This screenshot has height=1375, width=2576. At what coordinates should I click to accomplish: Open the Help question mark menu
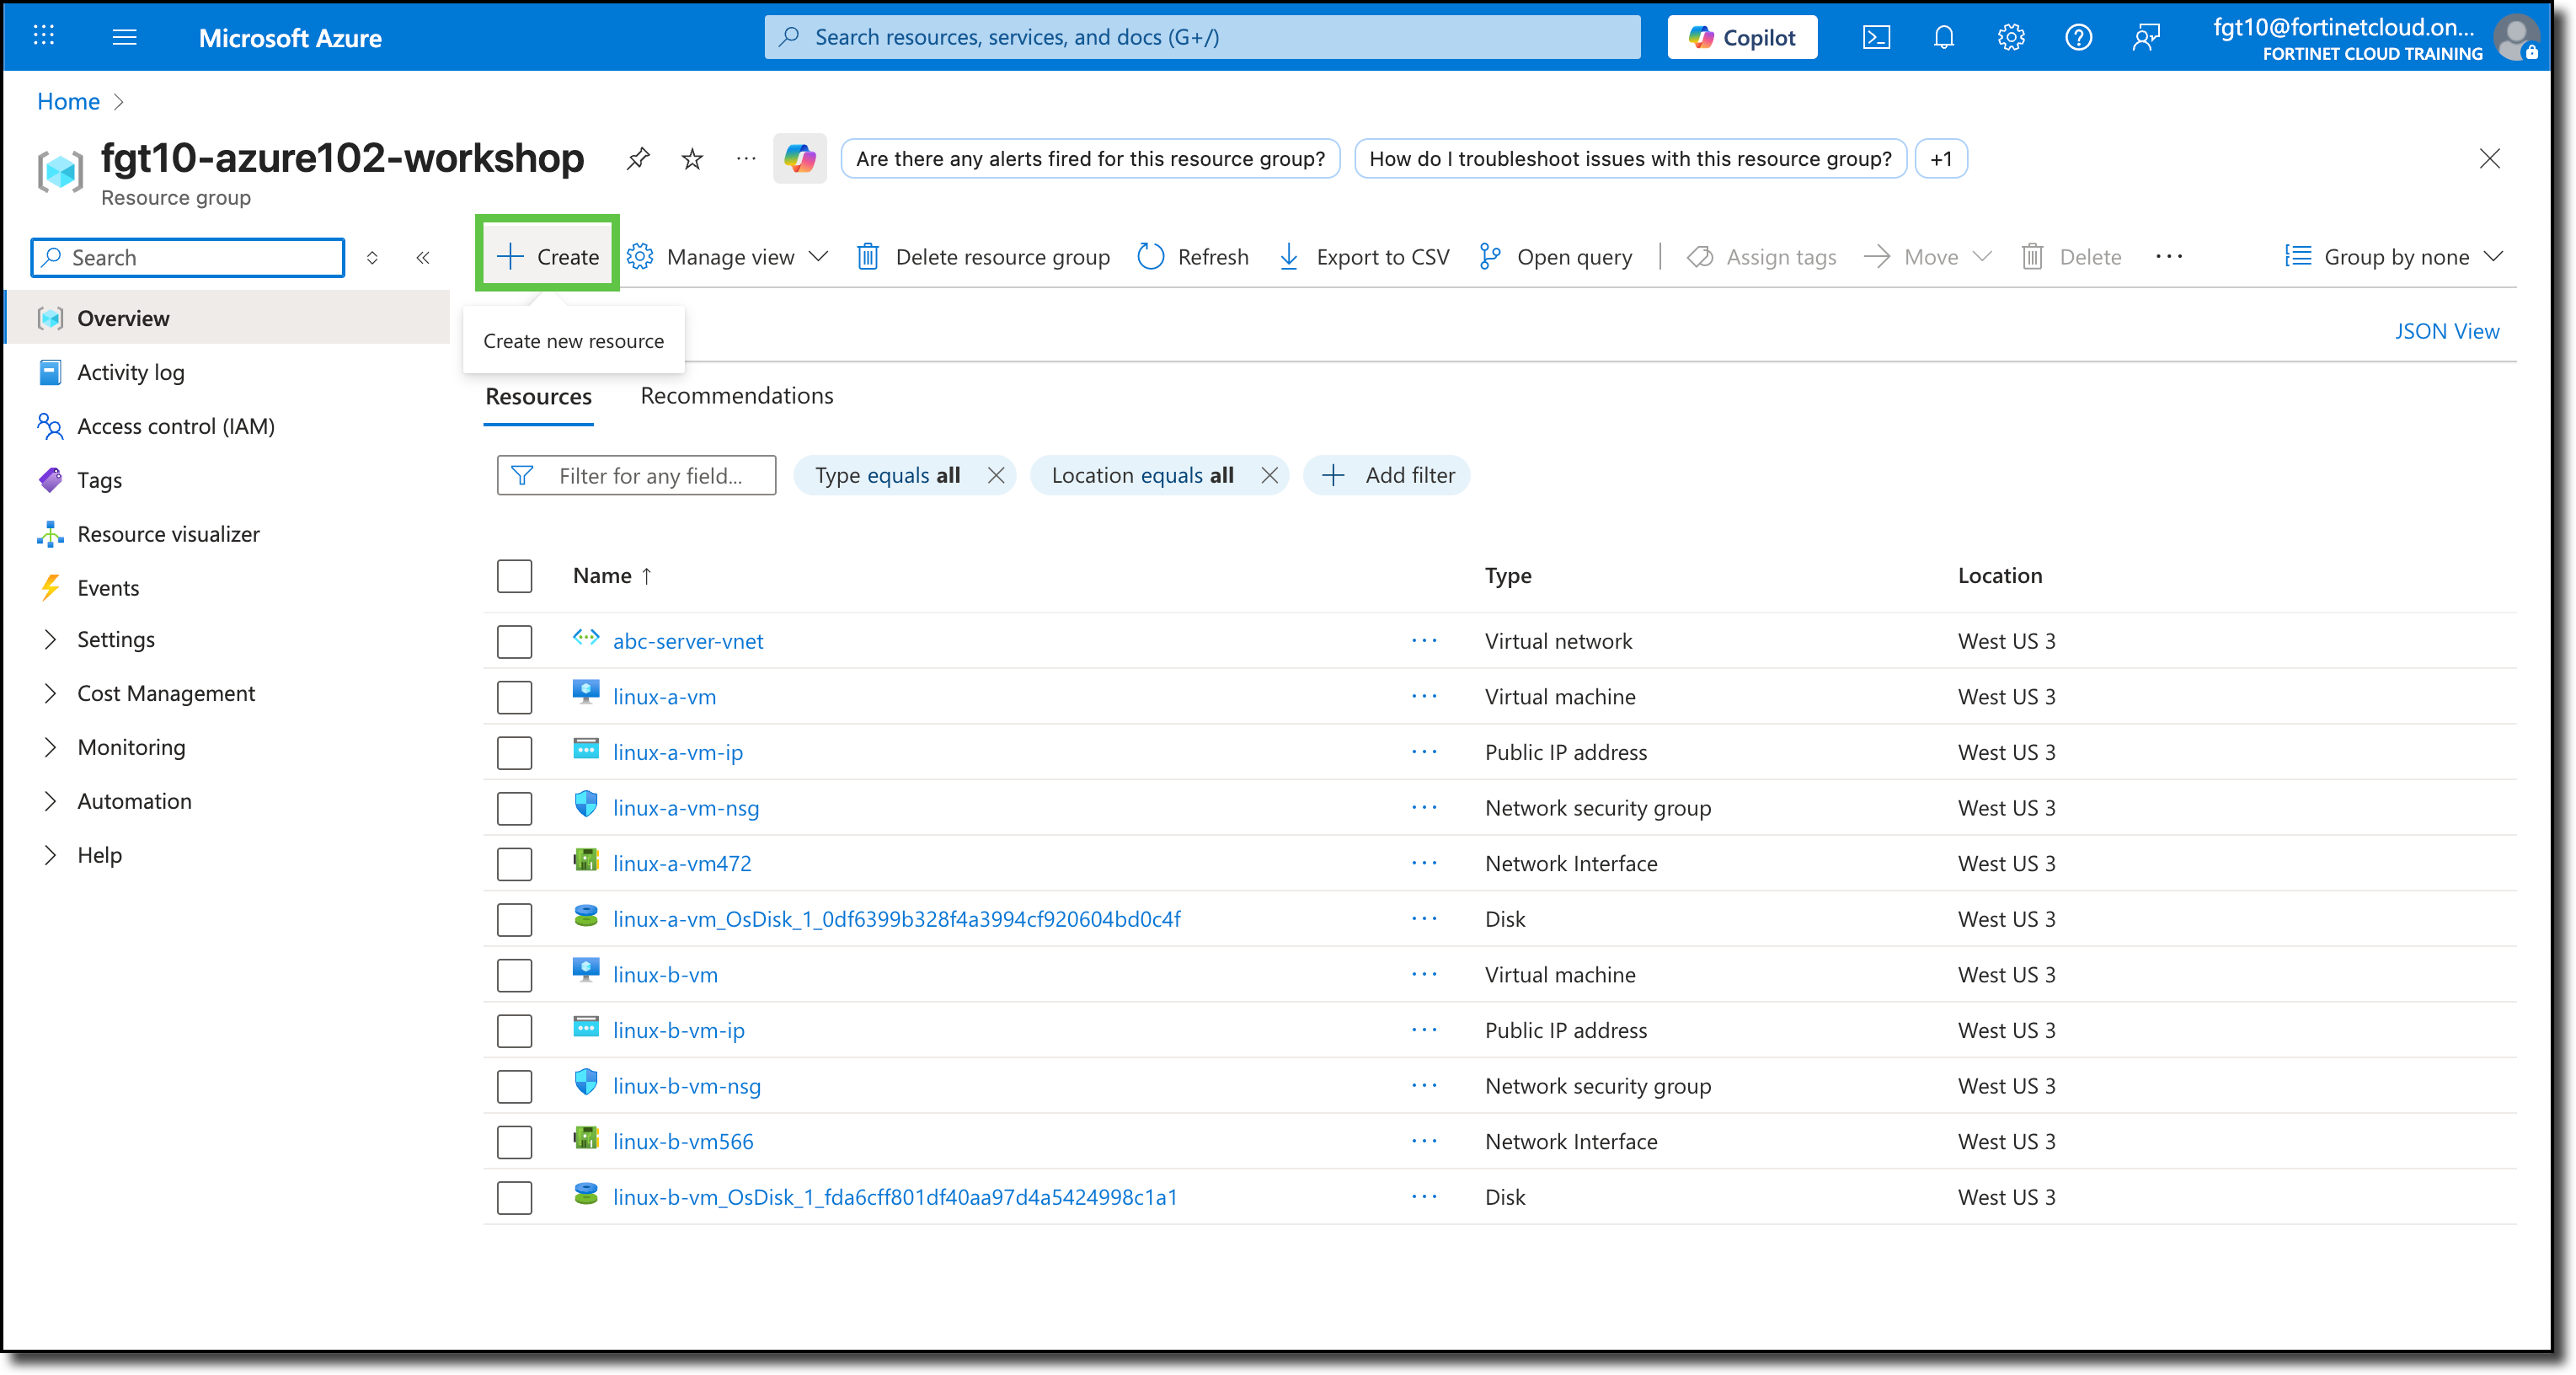pyautogui.click(x=2078, y=37)
